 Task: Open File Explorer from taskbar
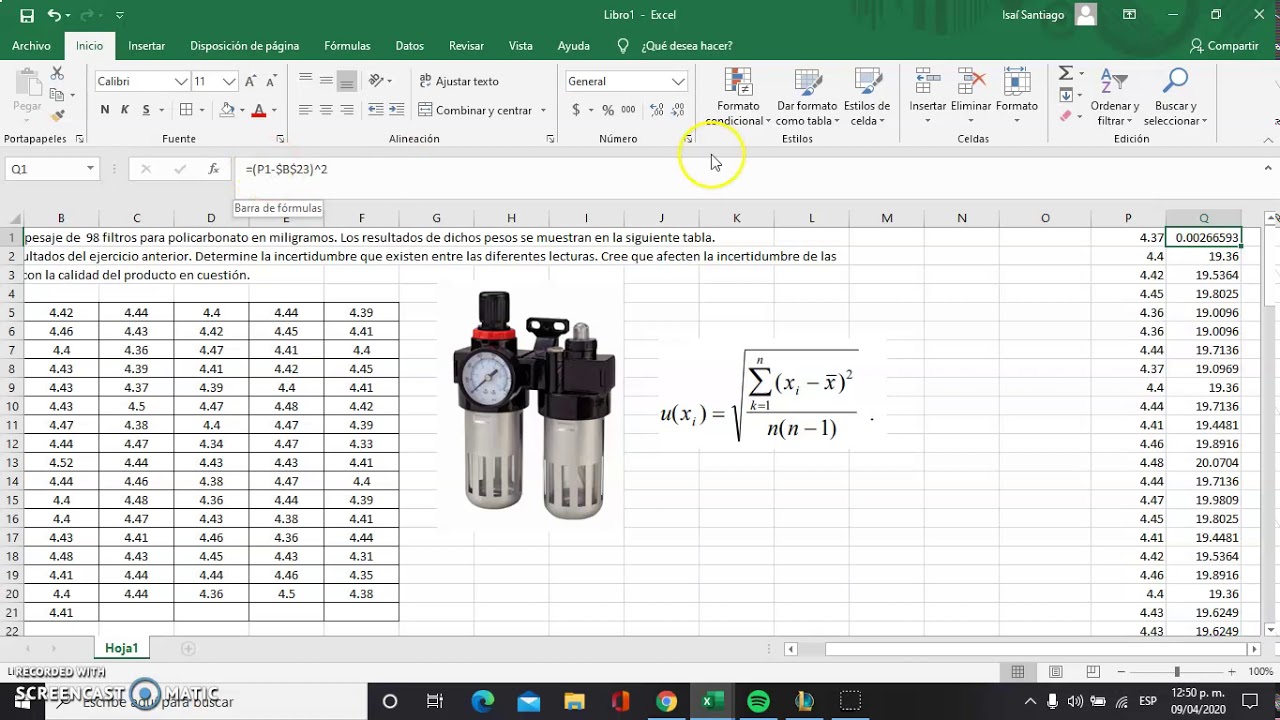(x=574, y=701)
